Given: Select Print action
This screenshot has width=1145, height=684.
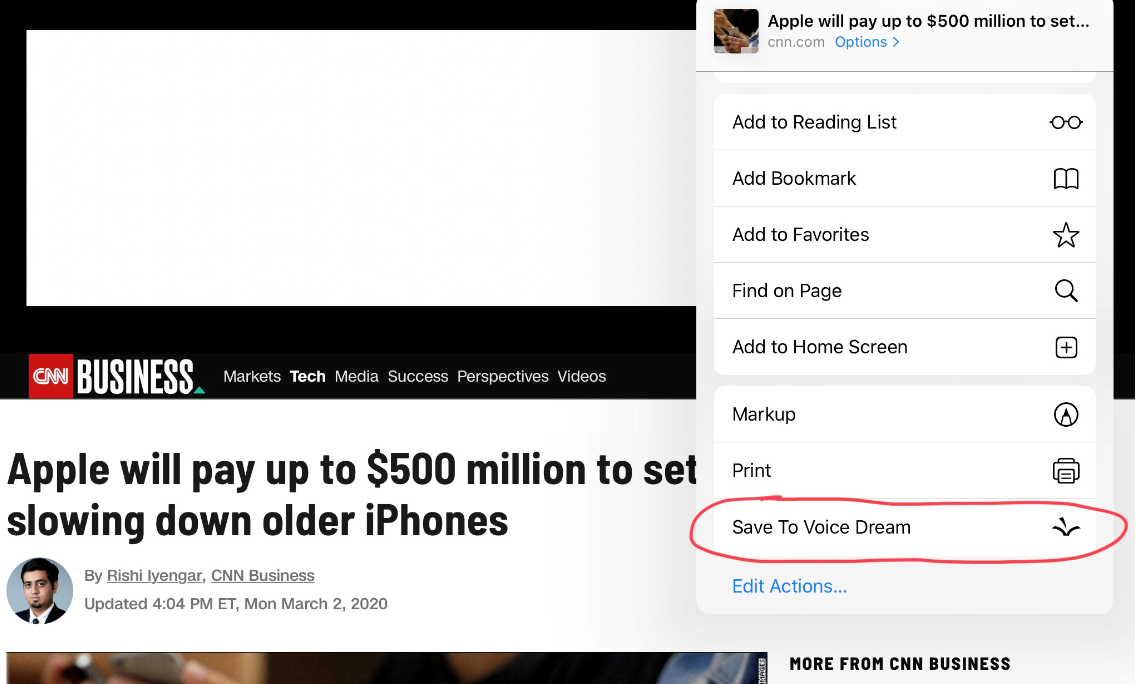Looking at the screenshot, I should click(x=904, y=471).
